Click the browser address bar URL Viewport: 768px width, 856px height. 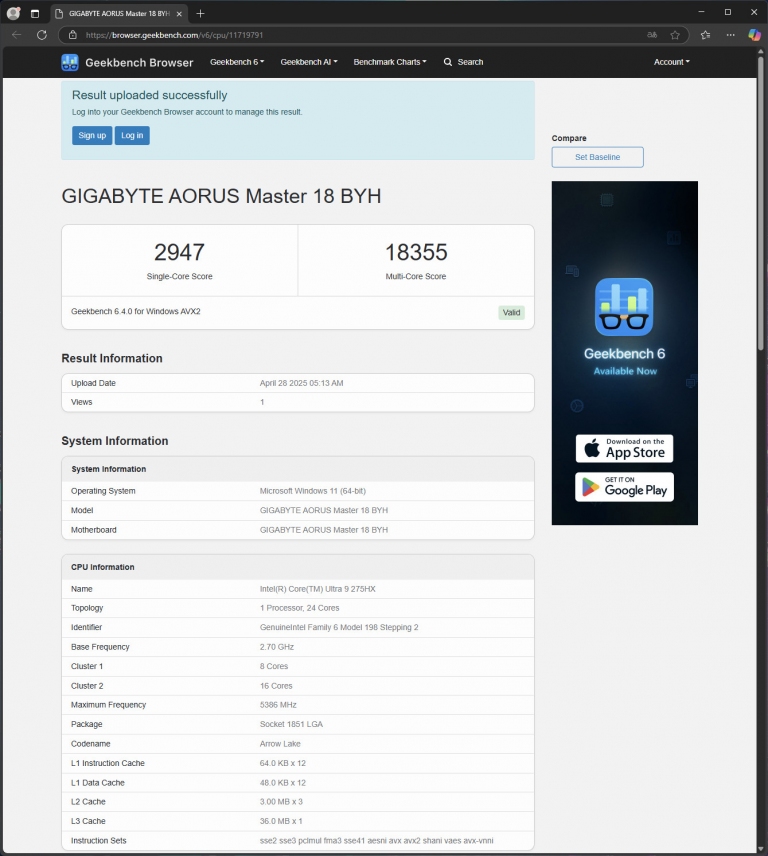pyautogui.click(x=174, y=35)
